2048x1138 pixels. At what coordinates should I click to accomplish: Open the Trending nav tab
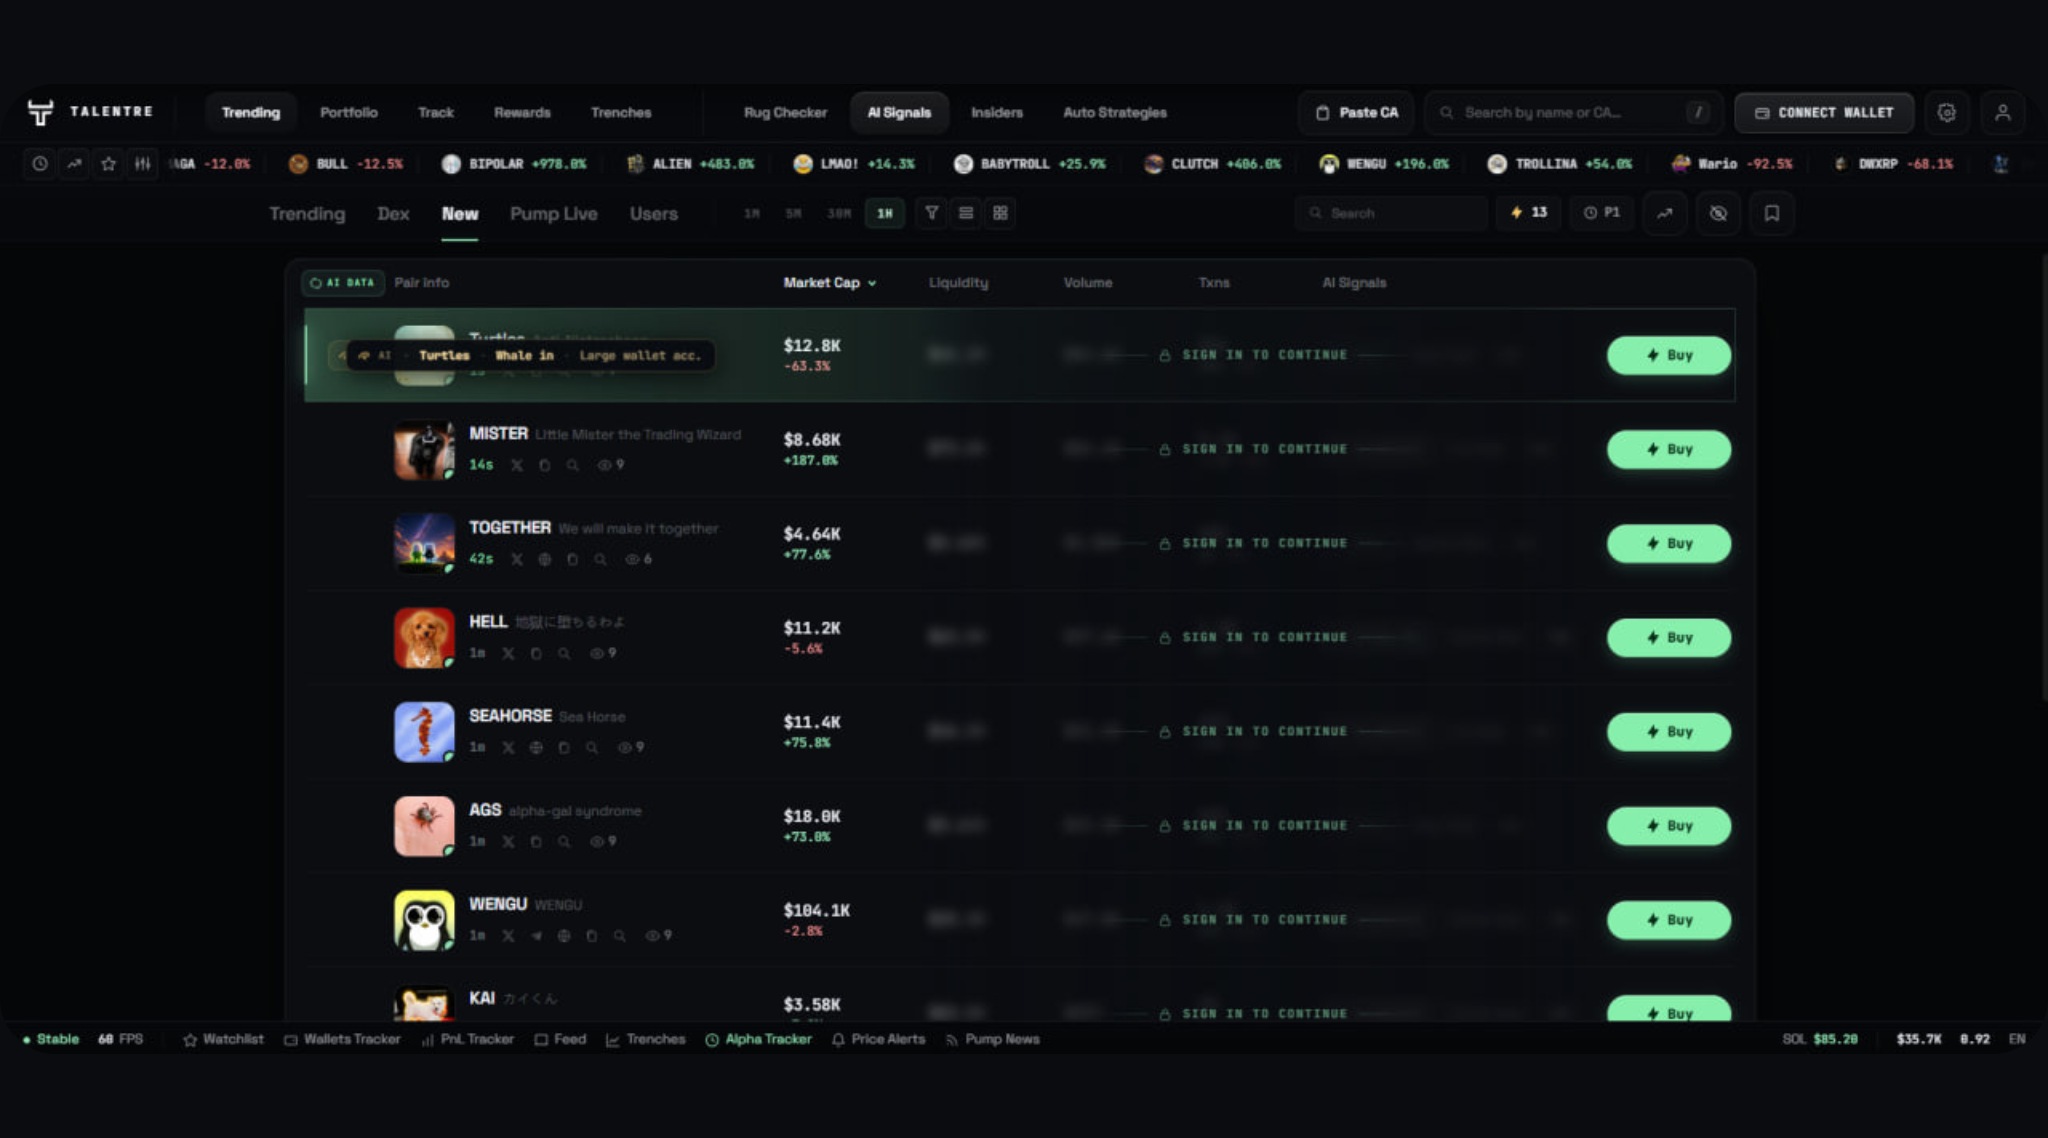[251, 112]
